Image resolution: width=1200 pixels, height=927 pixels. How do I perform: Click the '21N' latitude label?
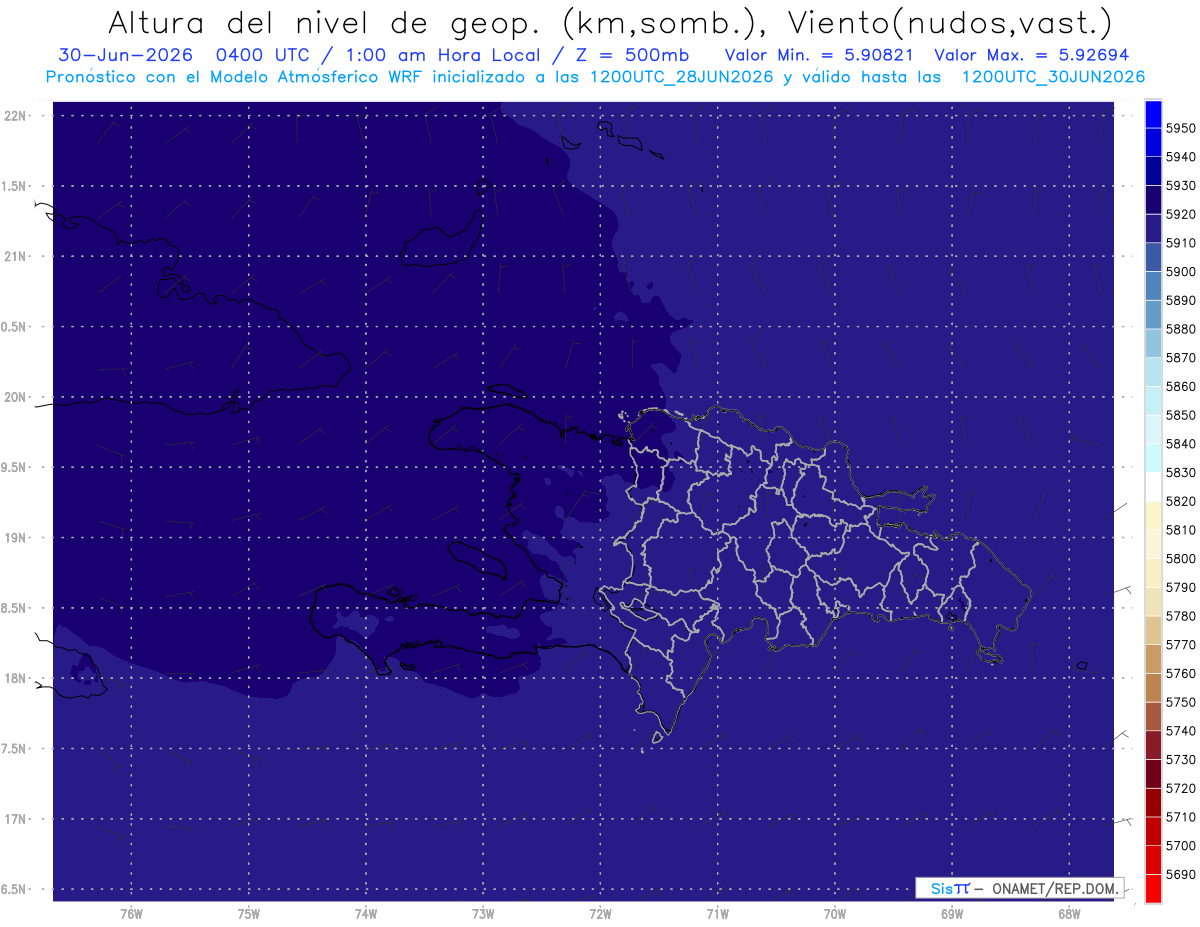(x=17, y=256)
